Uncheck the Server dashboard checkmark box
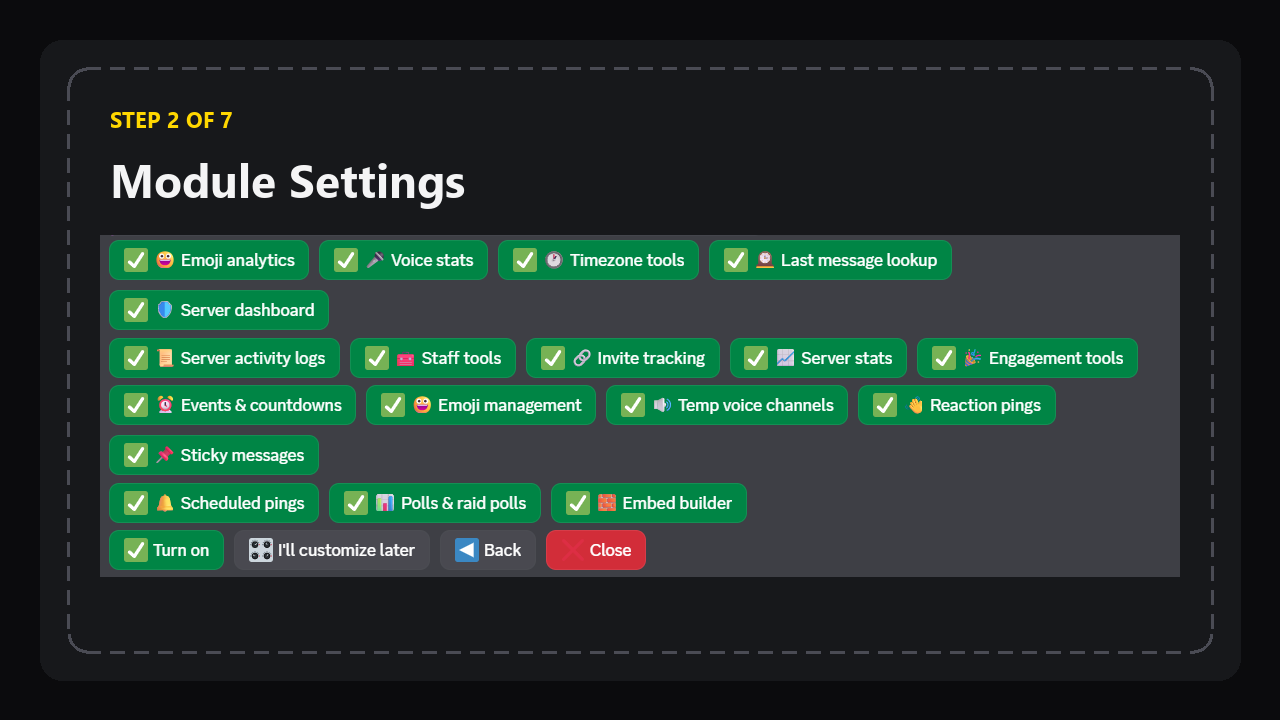The image size is (1280, 720). [136, 310]
